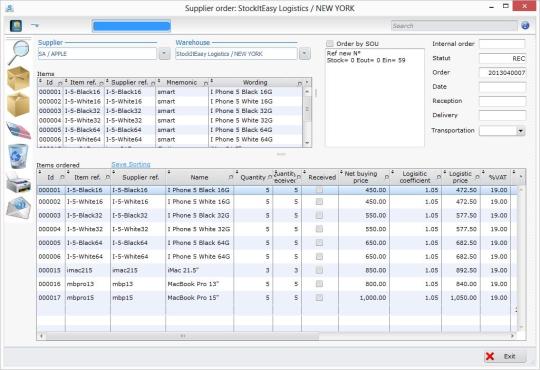Click the pink eraser icon
The height and width of the screenshot is (370, 540).
[x=19, y=130]
